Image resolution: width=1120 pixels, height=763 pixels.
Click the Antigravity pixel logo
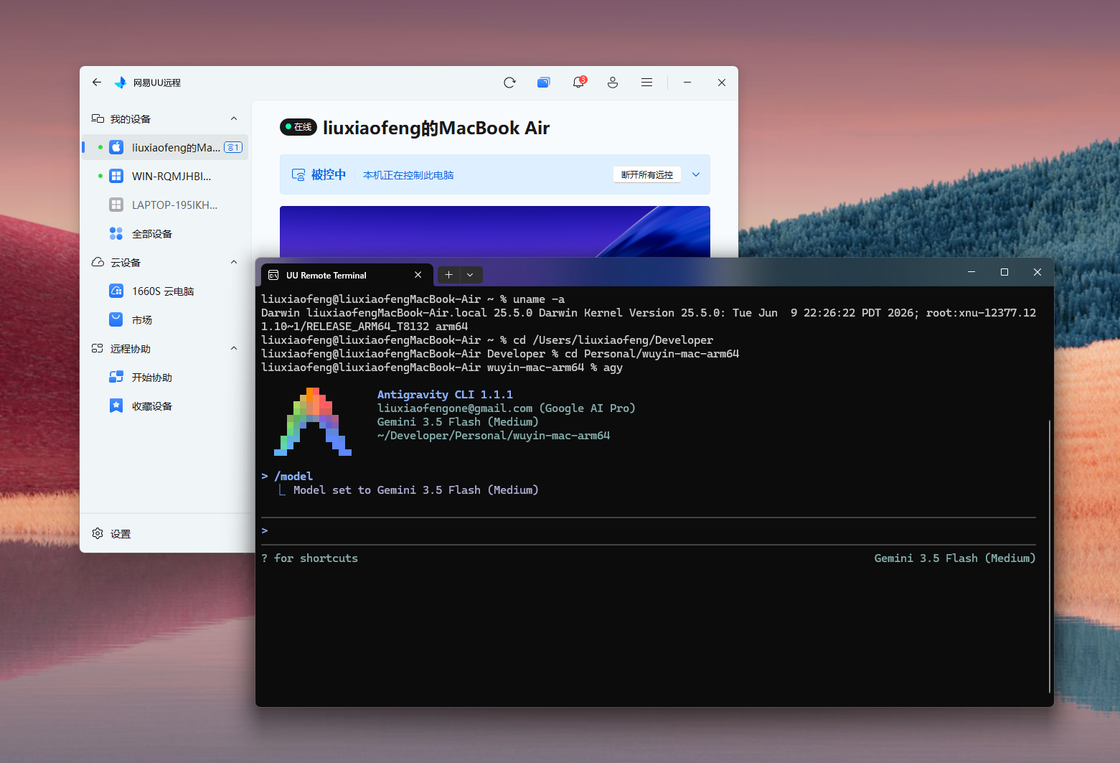point(313,422)
